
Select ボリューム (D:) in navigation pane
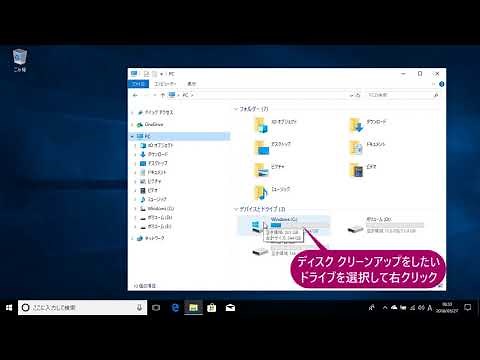(156, 217)
